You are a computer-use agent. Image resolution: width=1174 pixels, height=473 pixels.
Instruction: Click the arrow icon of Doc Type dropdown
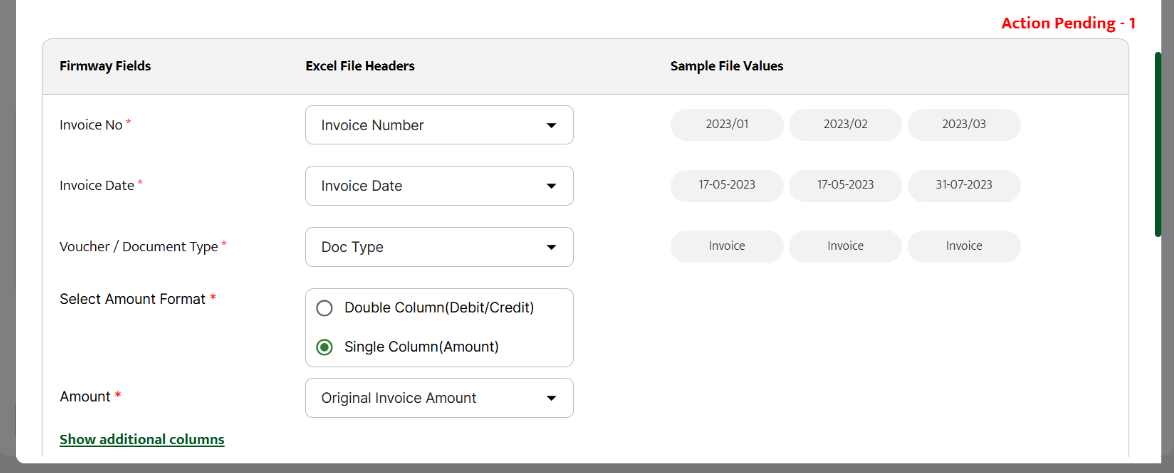pos(551,247)
